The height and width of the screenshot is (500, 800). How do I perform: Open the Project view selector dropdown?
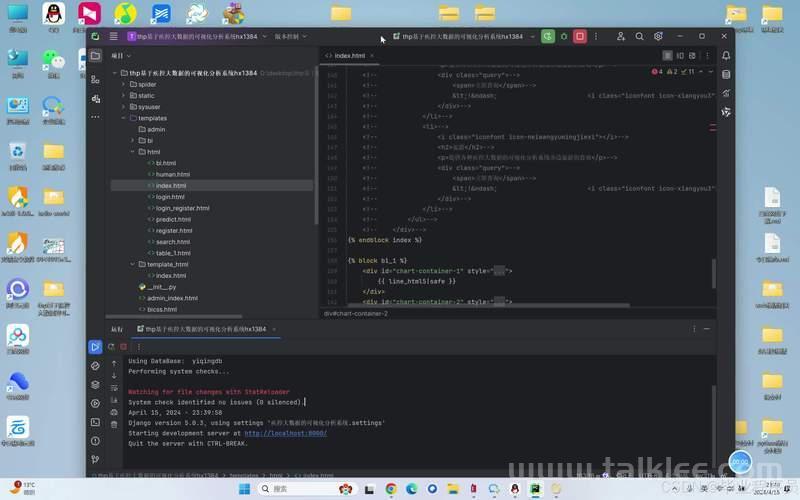pos(121,56)
